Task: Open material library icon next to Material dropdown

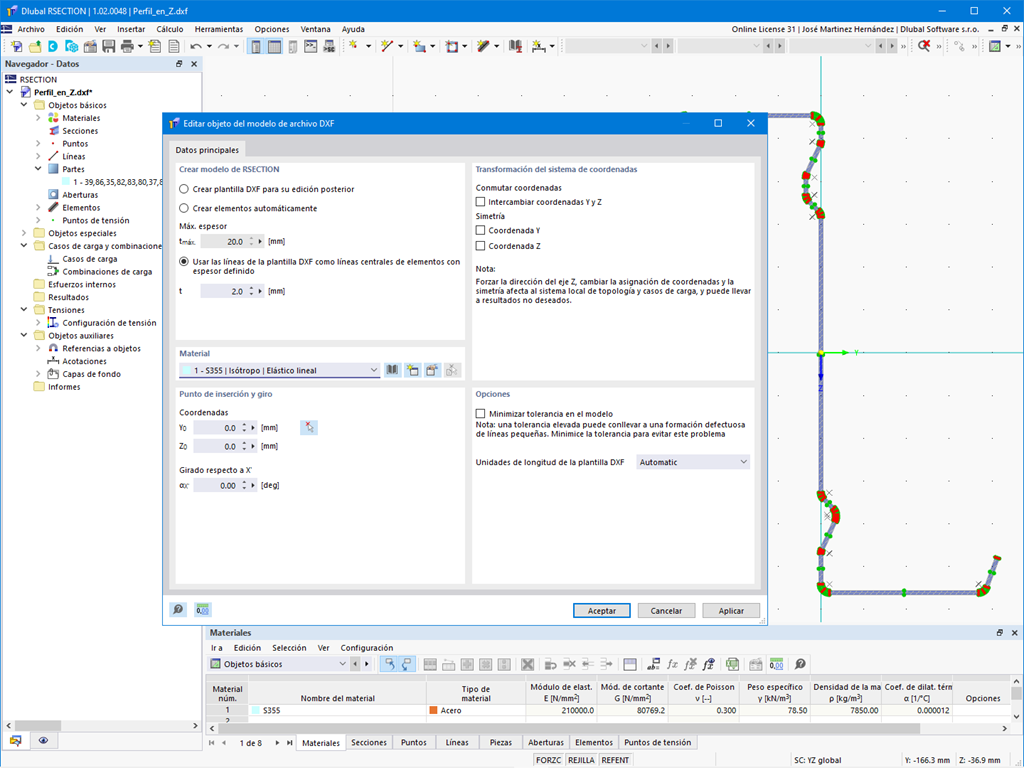Action: pos(392,370)
